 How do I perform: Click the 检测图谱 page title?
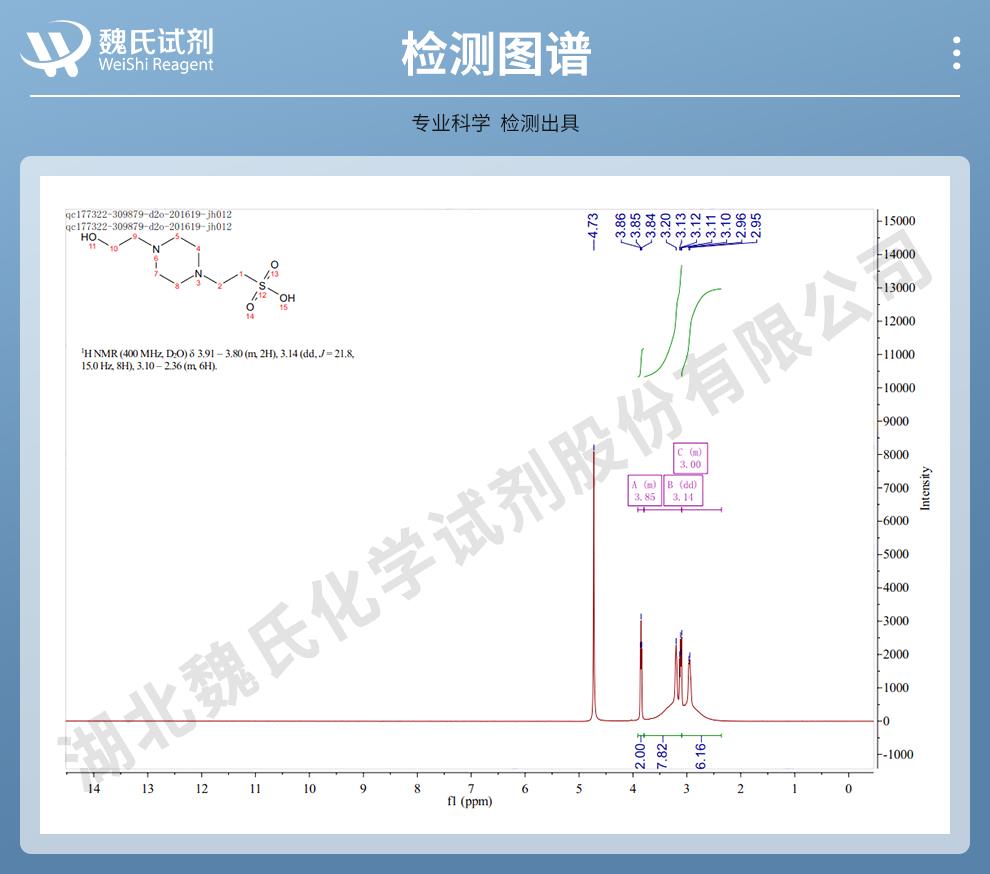[496, 53]
